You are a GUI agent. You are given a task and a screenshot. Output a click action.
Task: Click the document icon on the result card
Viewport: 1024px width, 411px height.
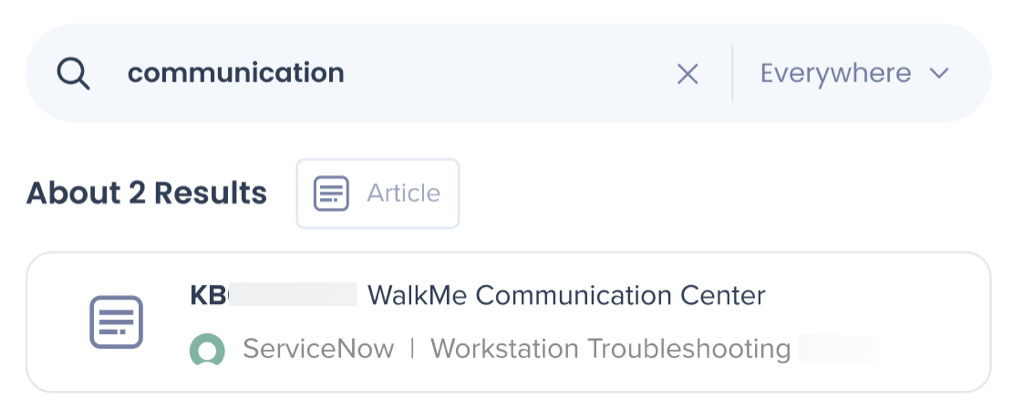coord(116,322)
